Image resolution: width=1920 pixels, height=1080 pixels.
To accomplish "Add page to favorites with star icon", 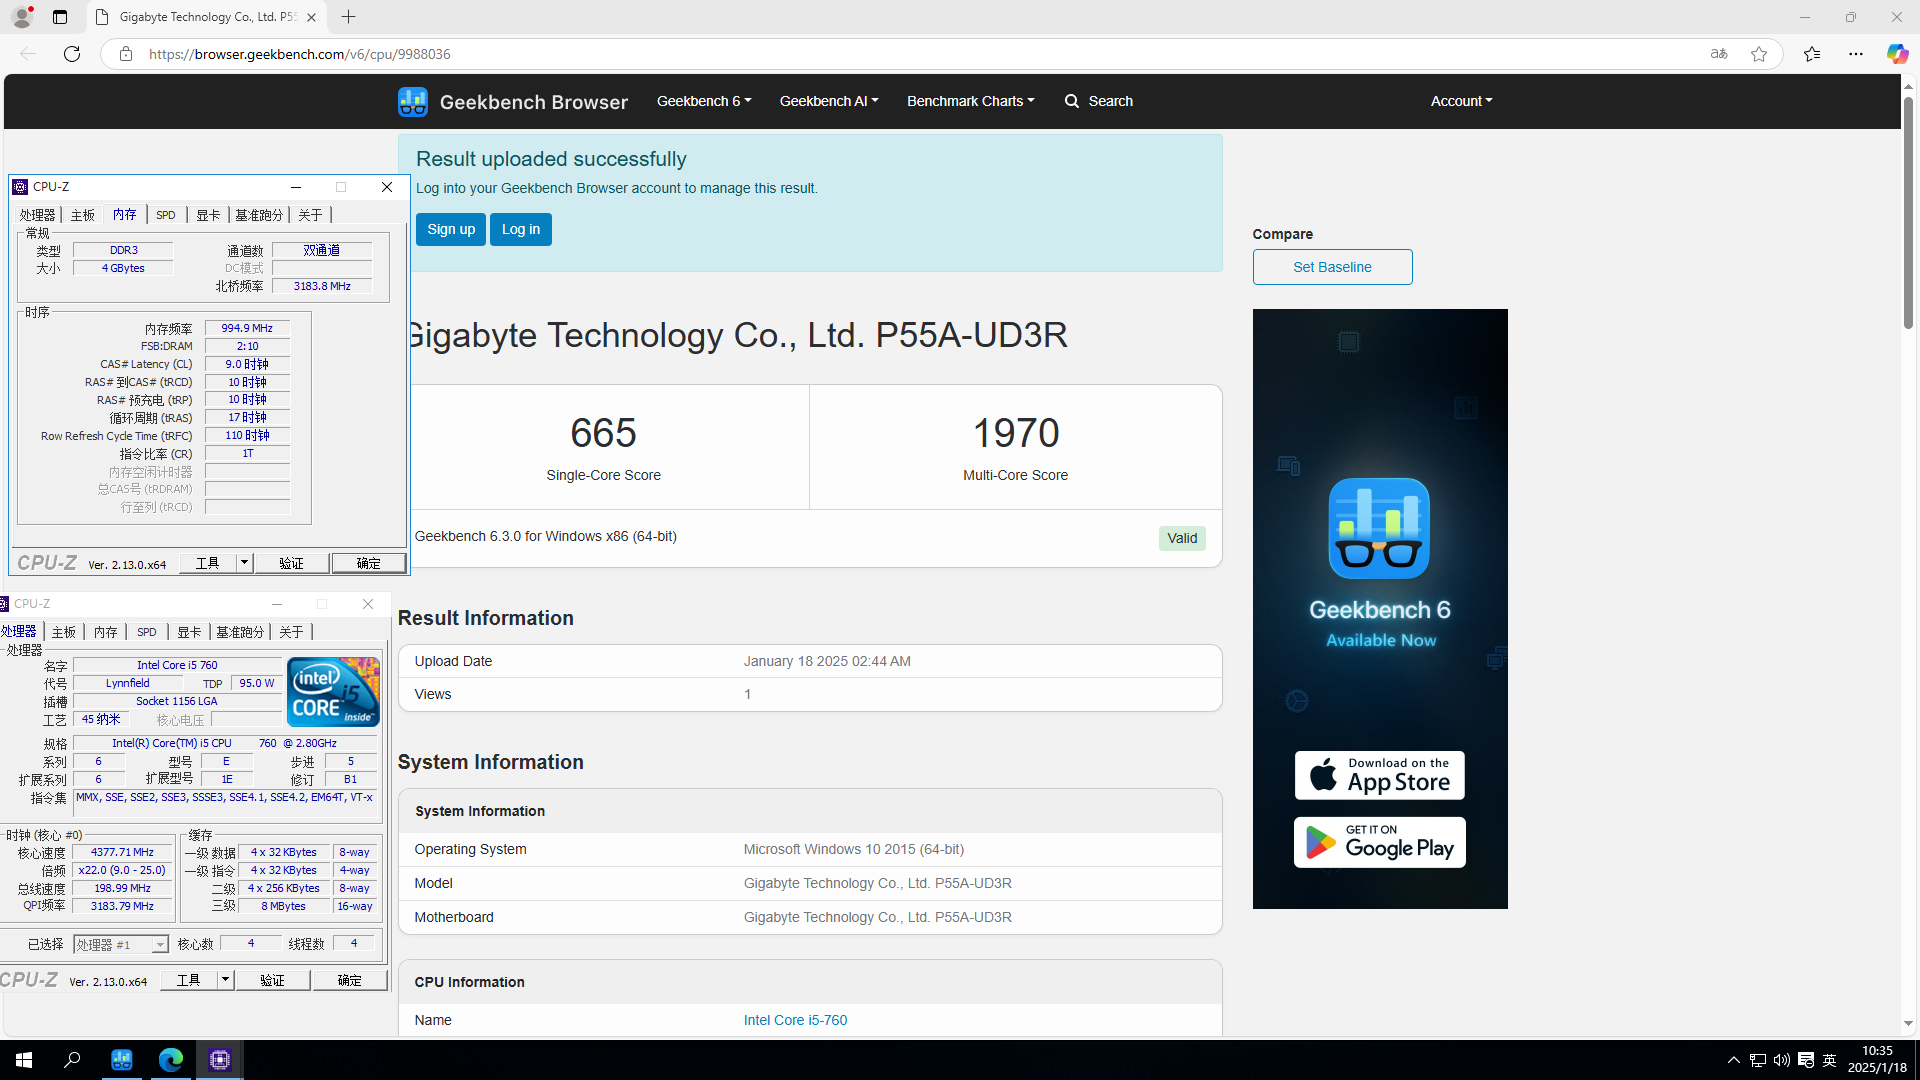I will pyautogui.click(x=1759, y=54).
